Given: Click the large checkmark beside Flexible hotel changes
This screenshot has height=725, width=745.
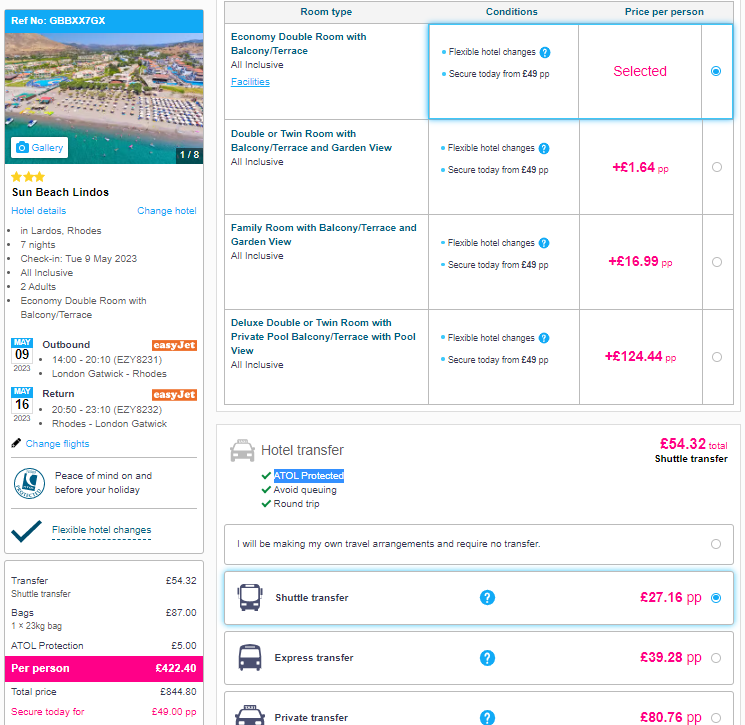Looking at the screenshot, I should (26, 531).
